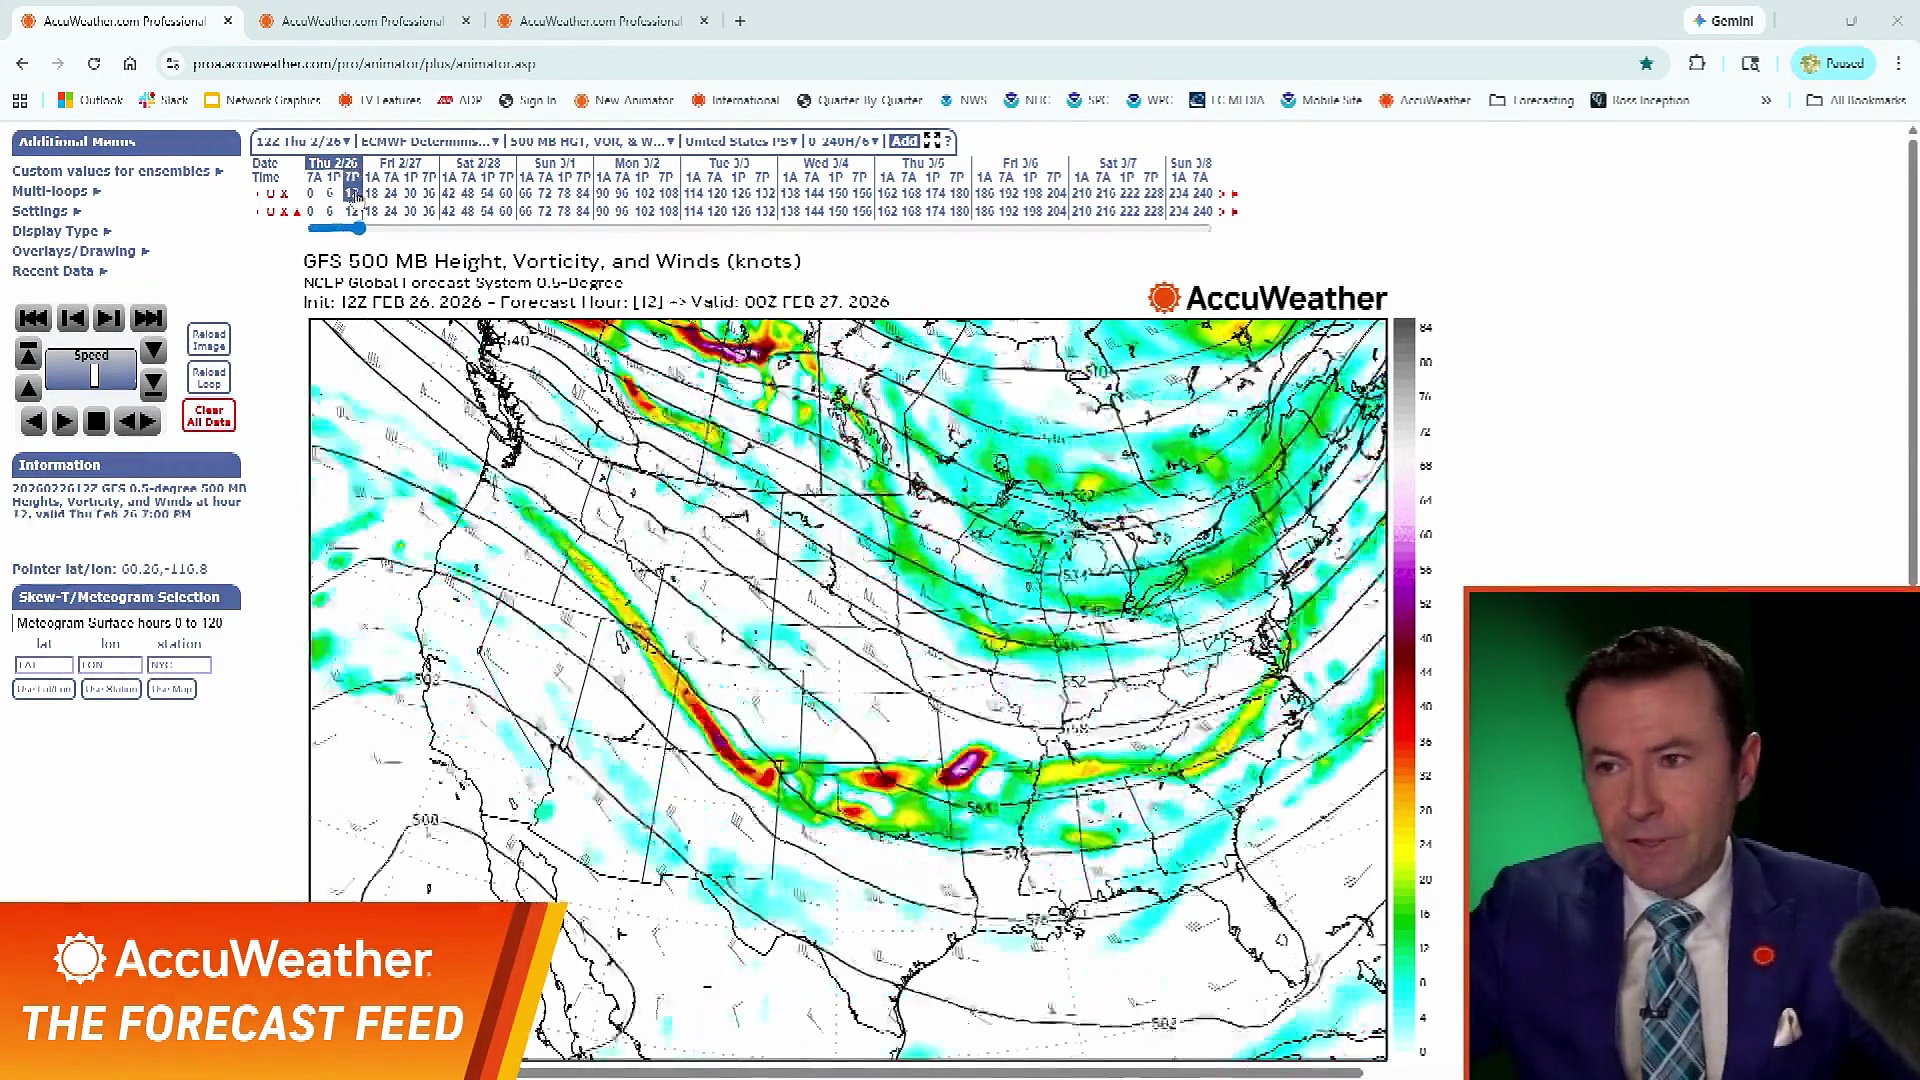Click the Use Map button

[x=171, y=689]
